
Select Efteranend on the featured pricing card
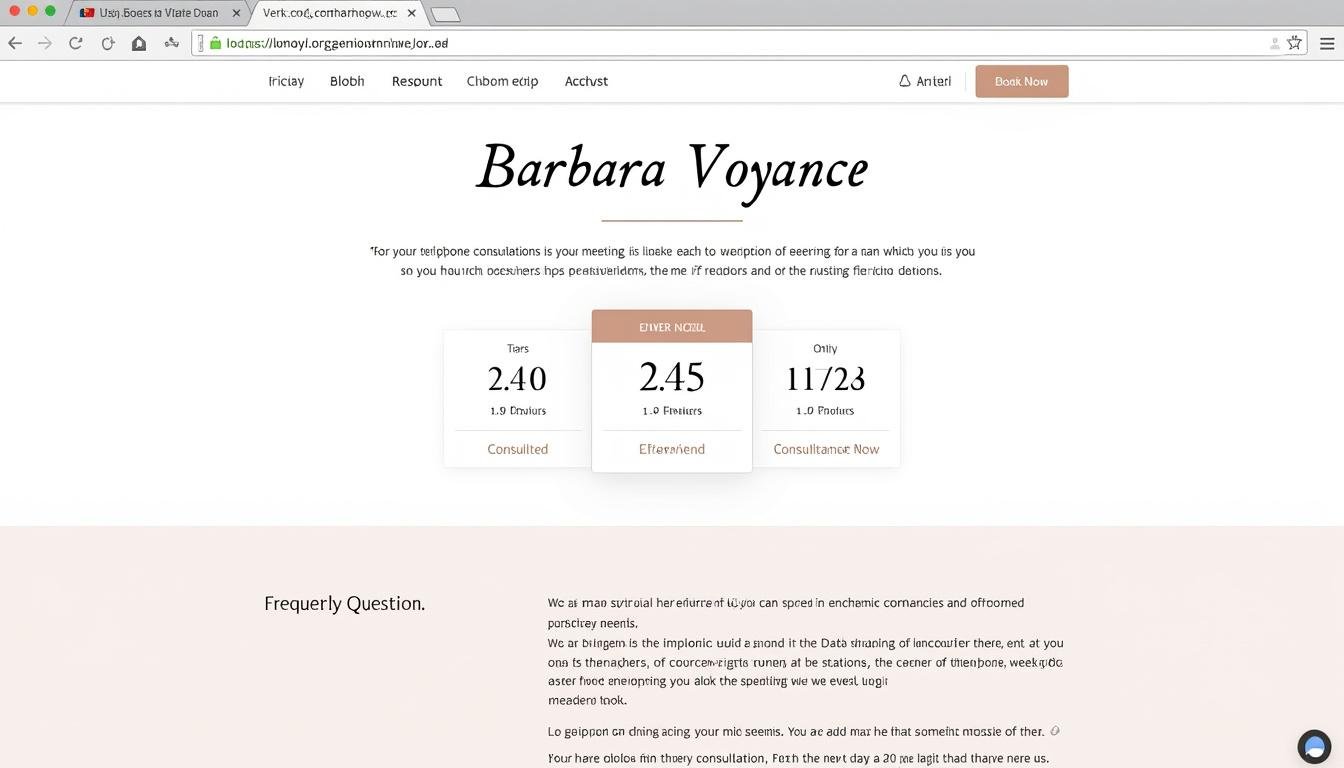click(671, 449)
